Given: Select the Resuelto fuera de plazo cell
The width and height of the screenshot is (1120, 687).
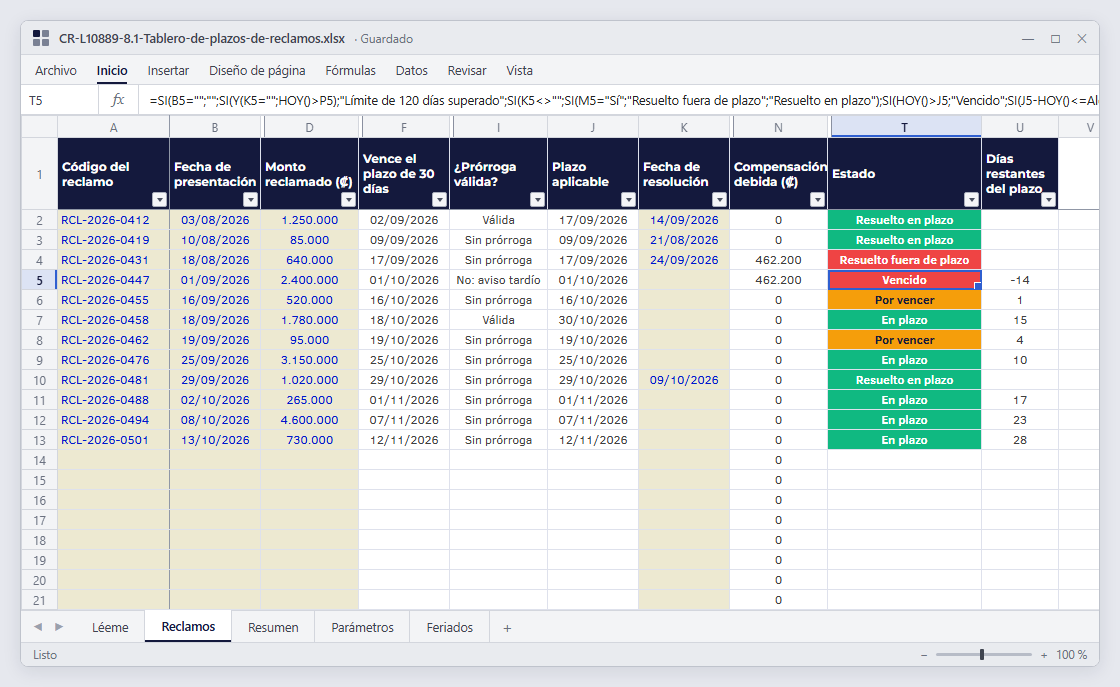Looking at the screenshot, I should coord(904,260).
